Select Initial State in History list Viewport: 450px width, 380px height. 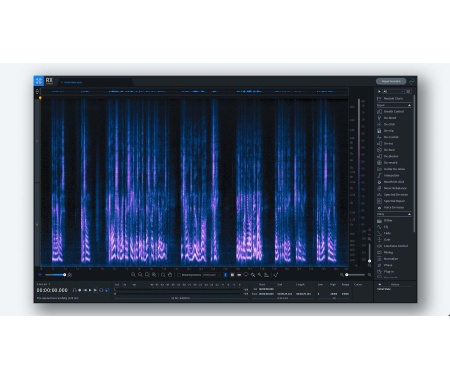tap(384, 289)
